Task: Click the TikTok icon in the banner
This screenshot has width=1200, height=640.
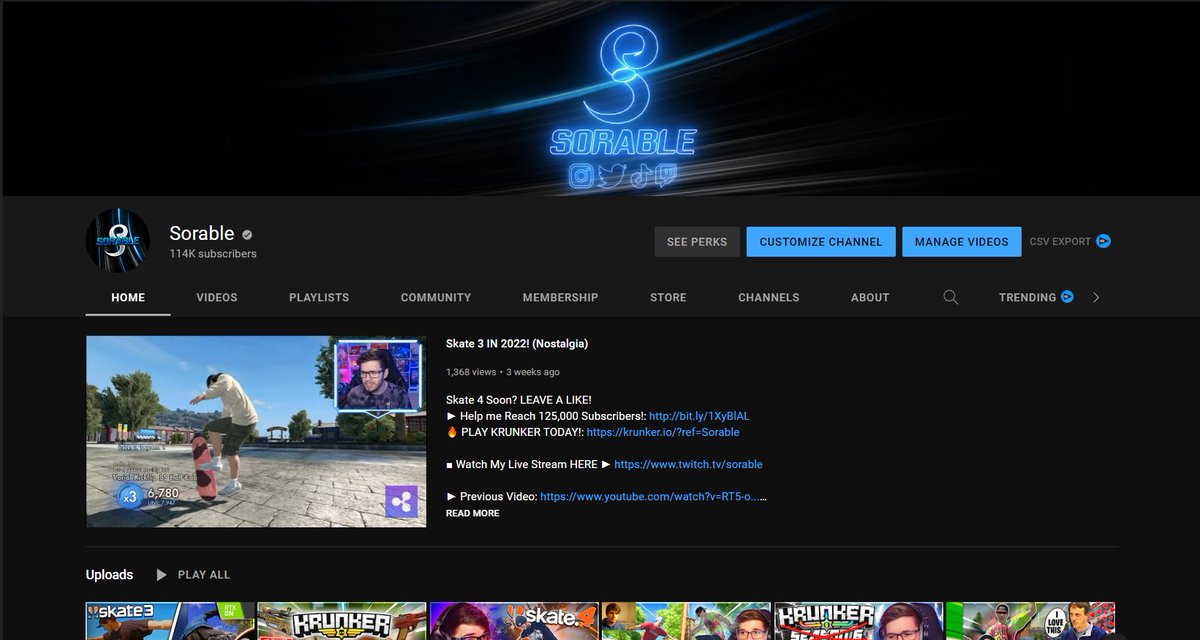Action: tap(639, 176)
